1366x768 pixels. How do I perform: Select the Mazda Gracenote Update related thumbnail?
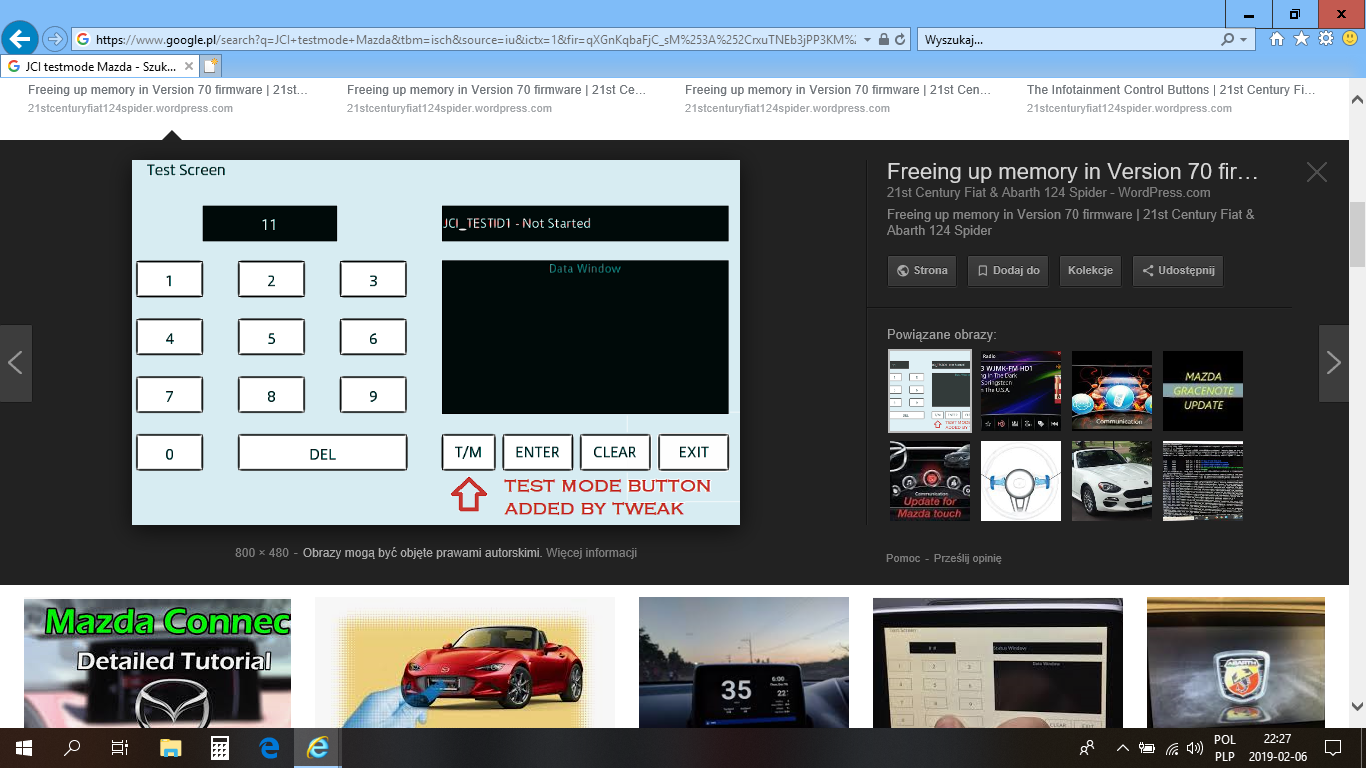tap(1203, 391)
